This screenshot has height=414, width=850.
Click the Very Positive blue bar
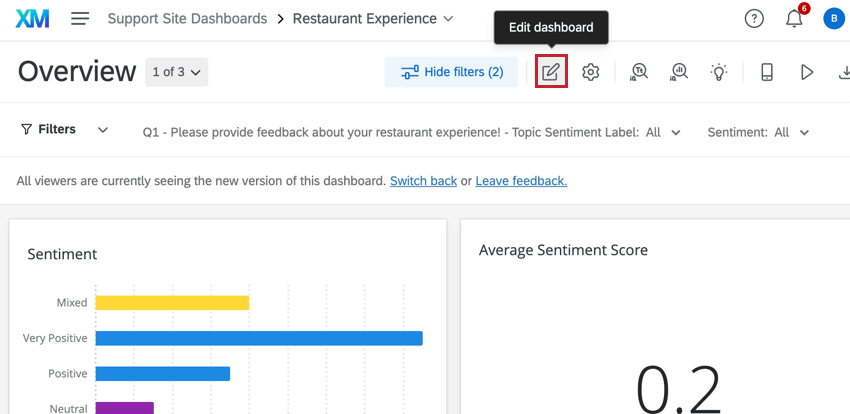click(x=258, y=338)
